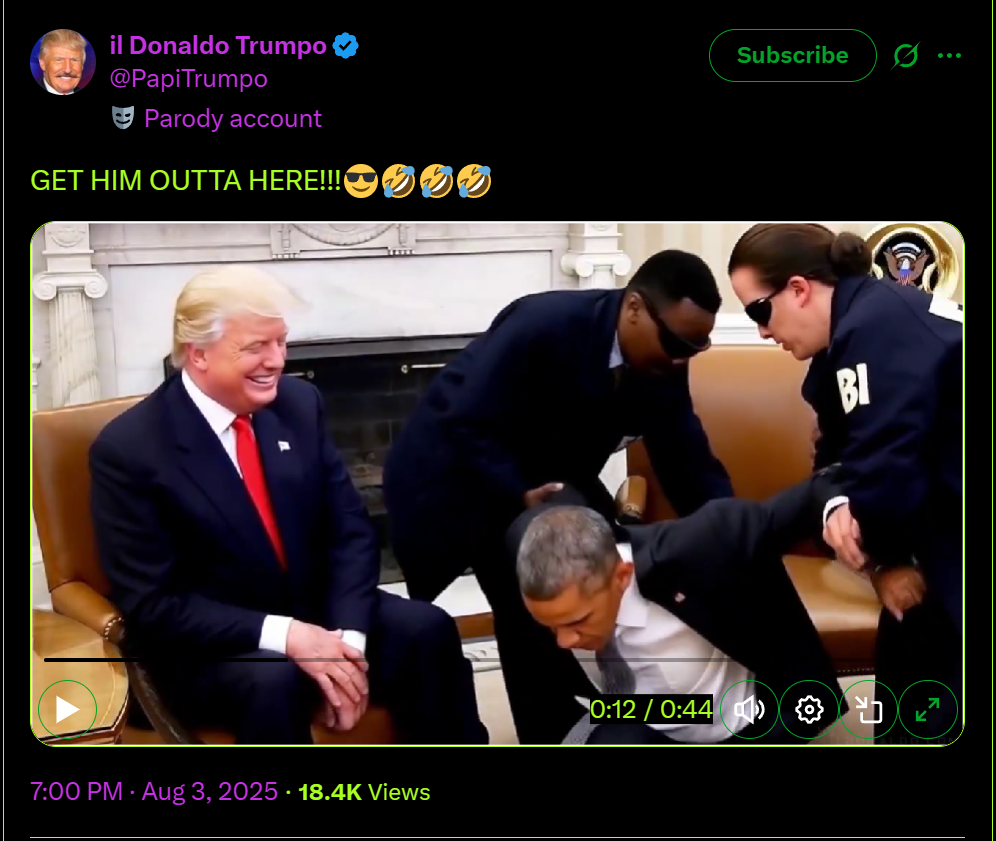
Task: Play the video
Action: coord(67,709)
